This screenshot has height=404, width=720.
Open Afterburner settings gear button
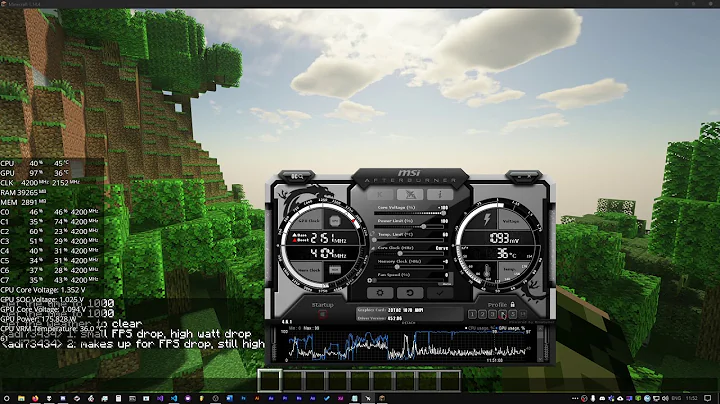[x=380, y=293]
